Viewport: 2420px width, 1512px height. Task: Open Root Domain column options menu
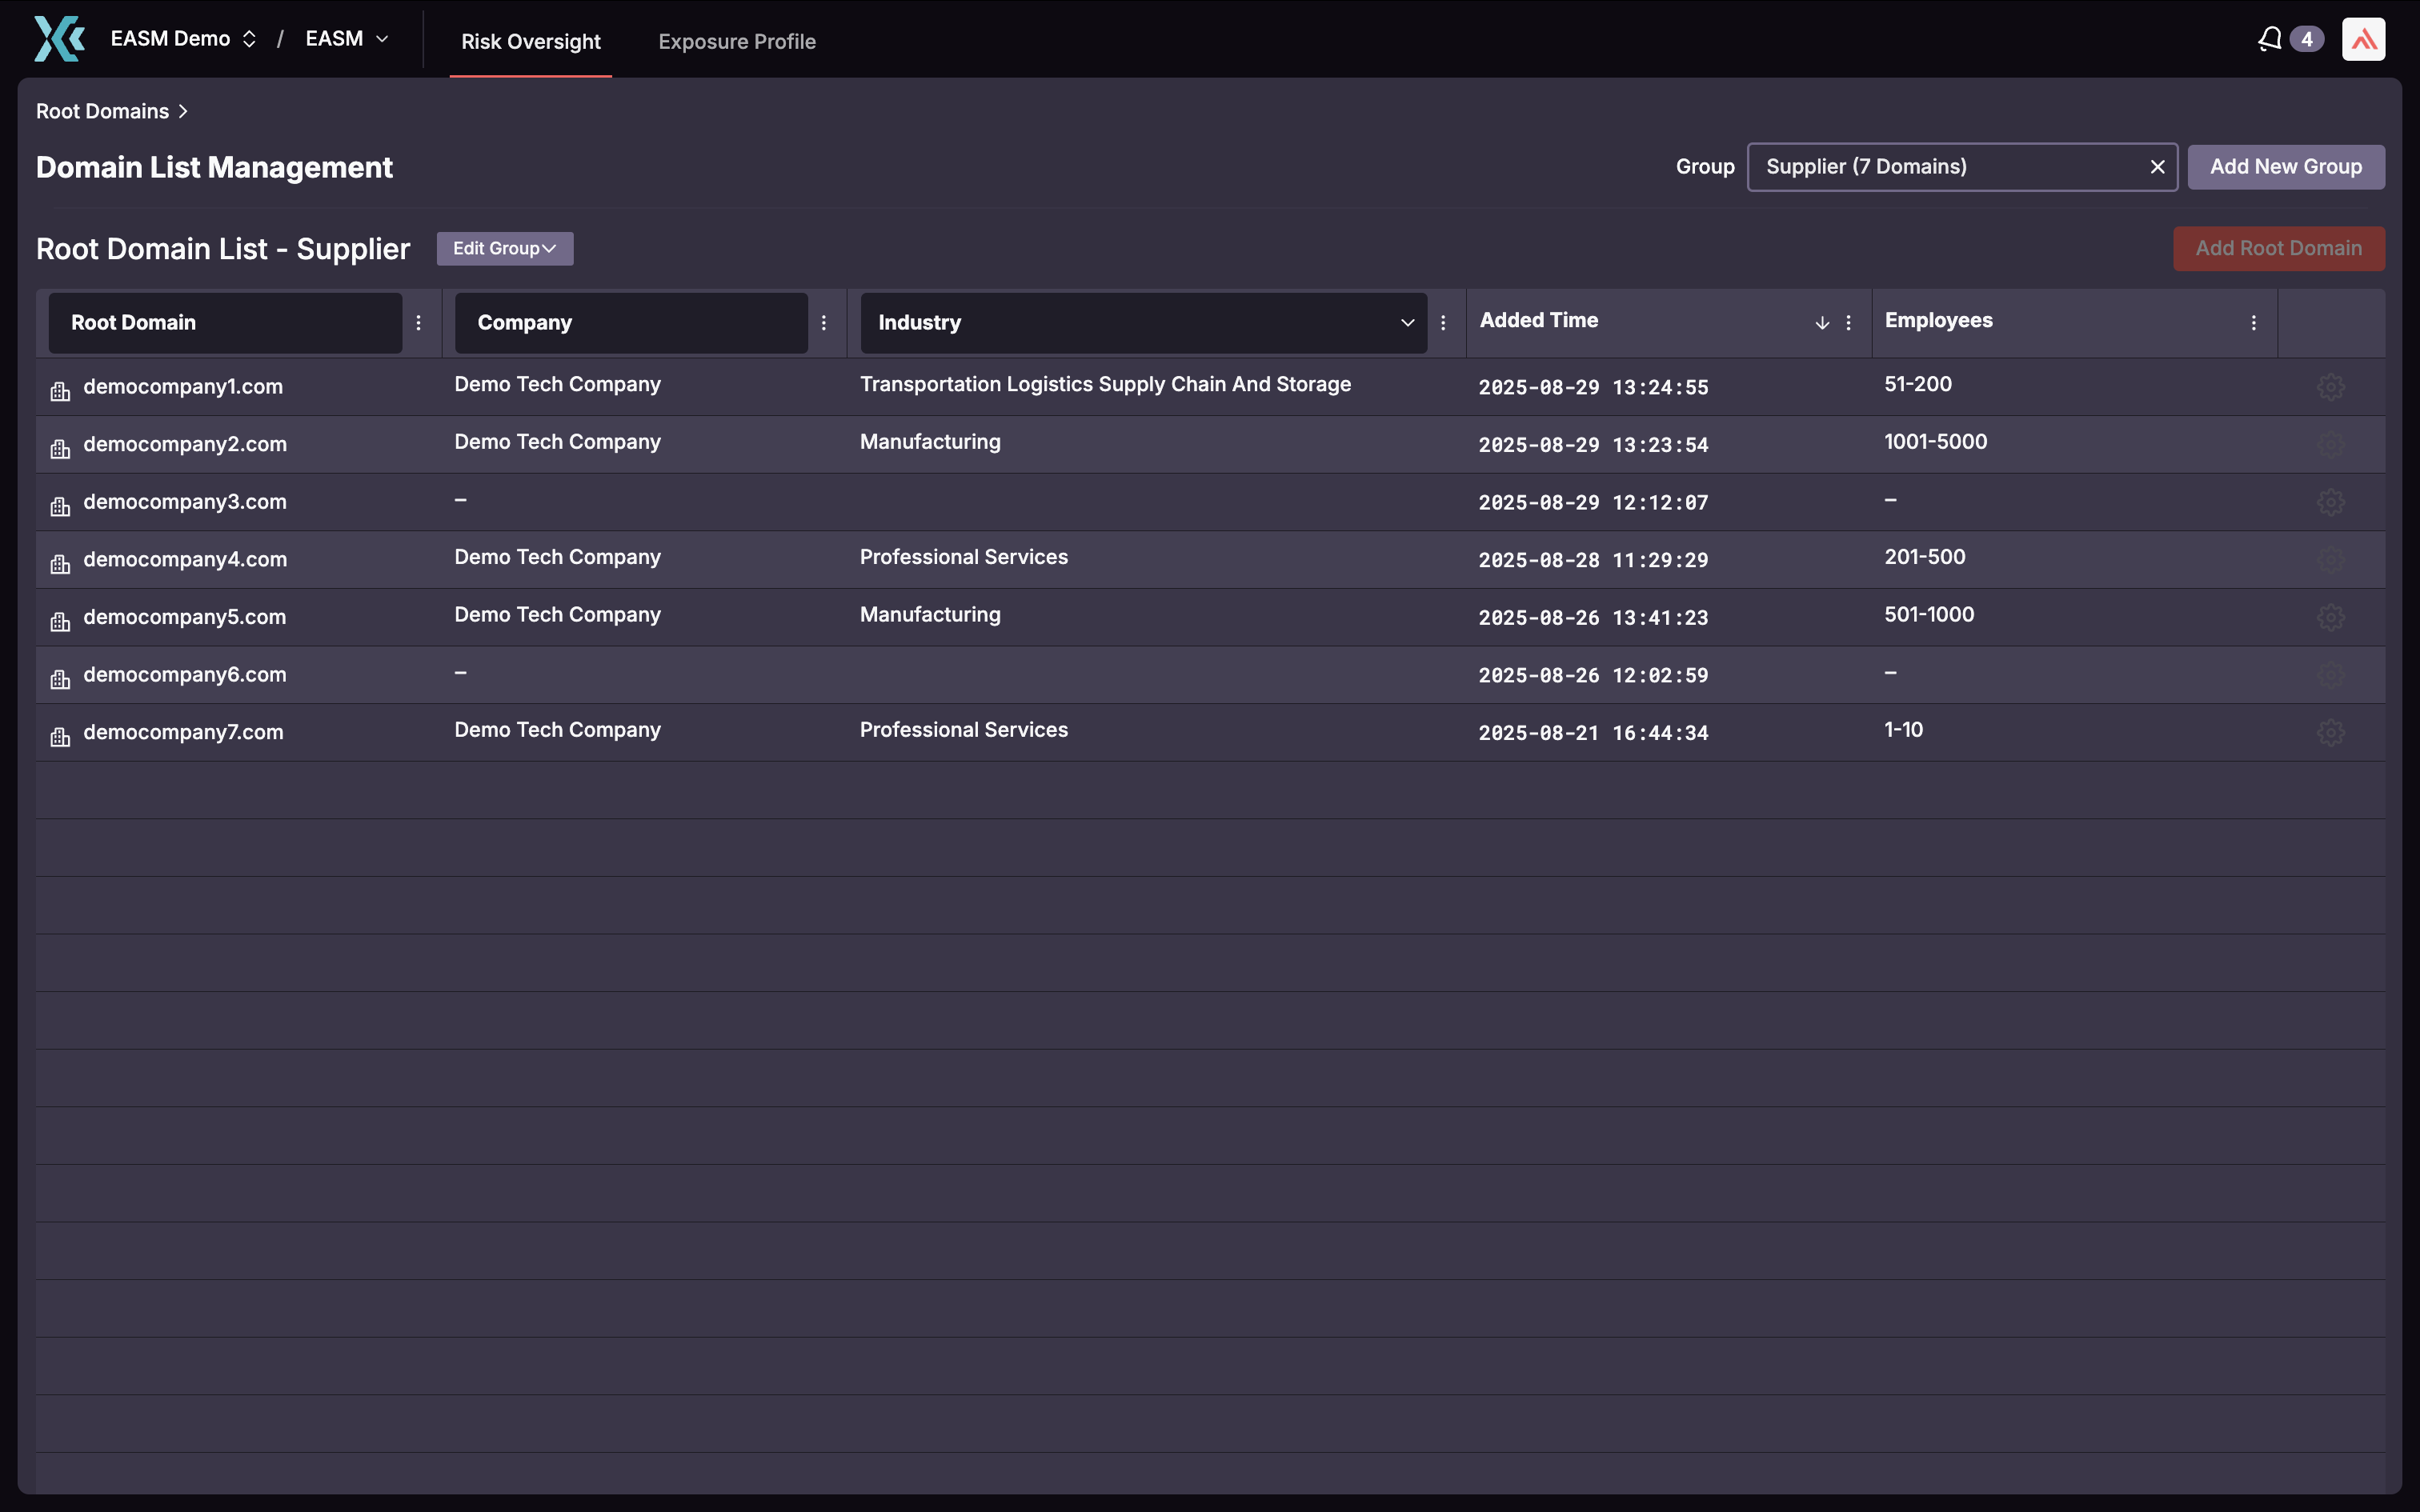click(419, 322)
